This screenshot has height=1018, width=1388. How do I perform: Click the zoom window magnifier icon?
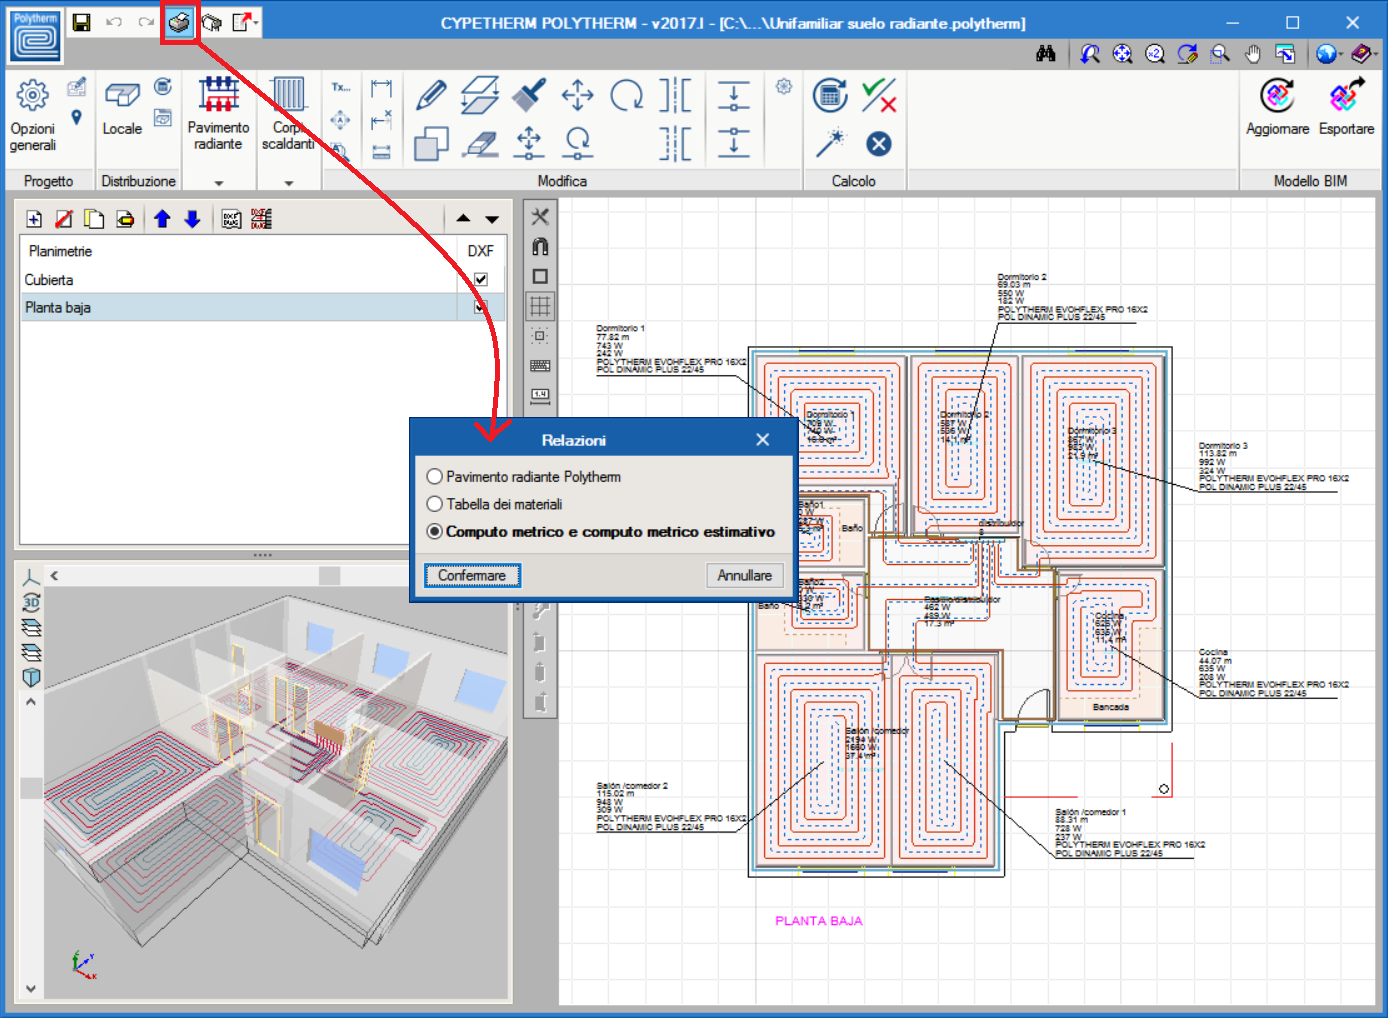(1219, 54)
